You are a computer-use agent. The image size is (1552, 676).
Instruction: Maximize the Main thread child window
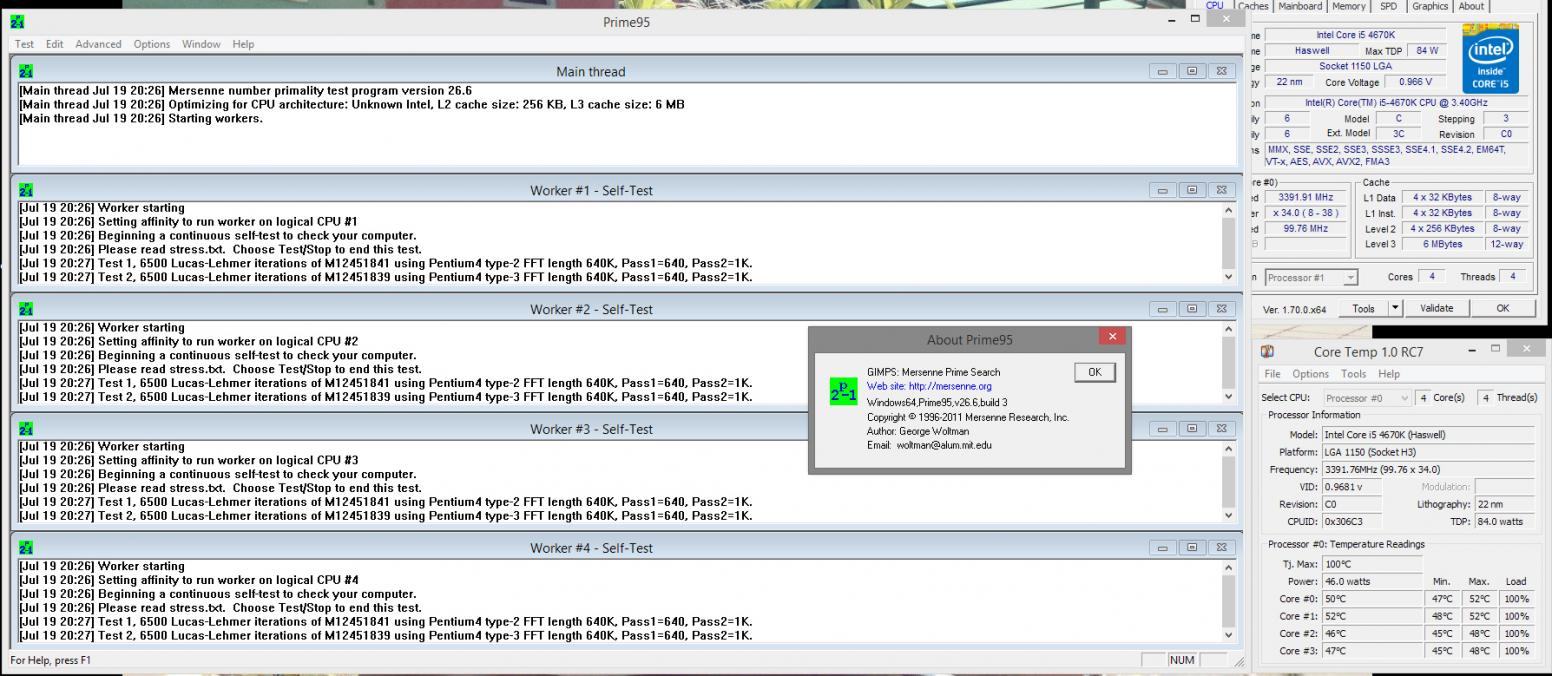[1191, 71]
